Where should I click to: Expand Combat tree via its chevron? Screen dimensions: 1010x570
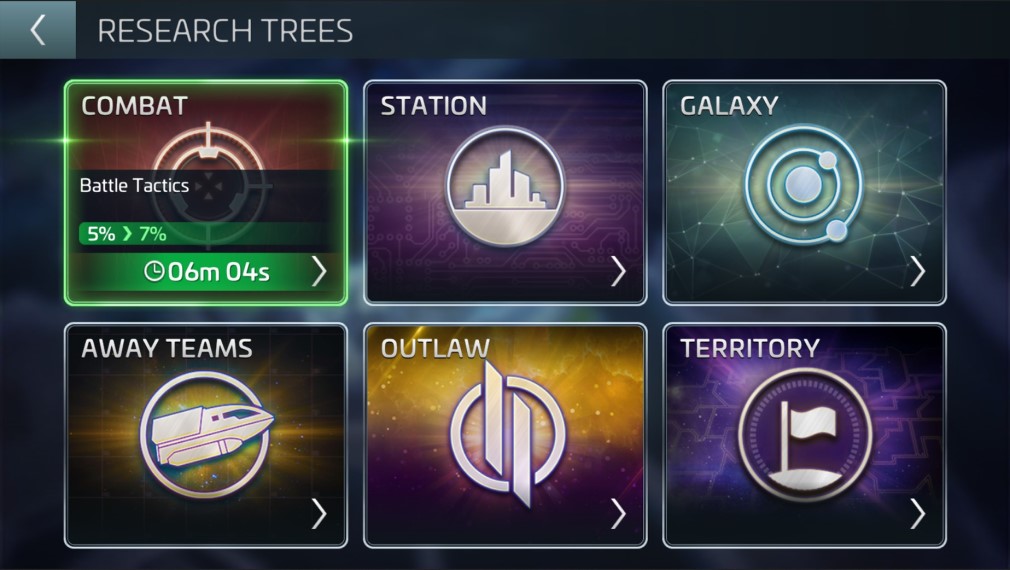(x=319, y=271)
